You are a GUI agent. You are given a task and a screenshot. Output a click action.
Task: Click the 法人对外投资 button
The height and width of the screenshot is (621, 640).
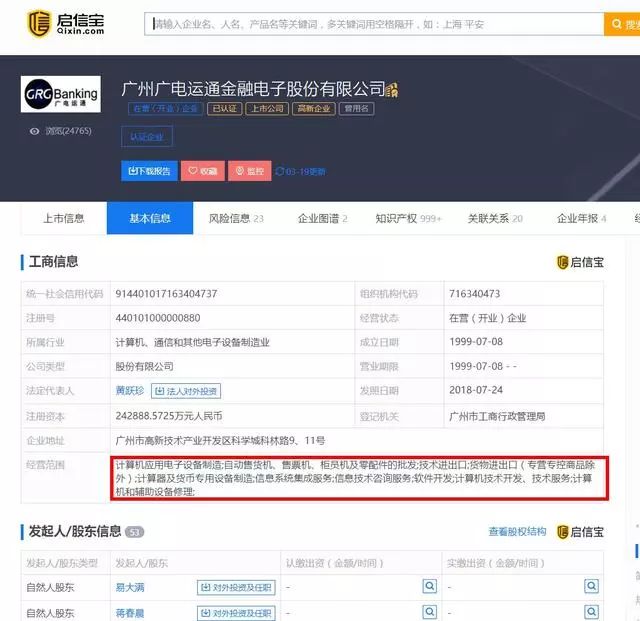coord(186,391)
